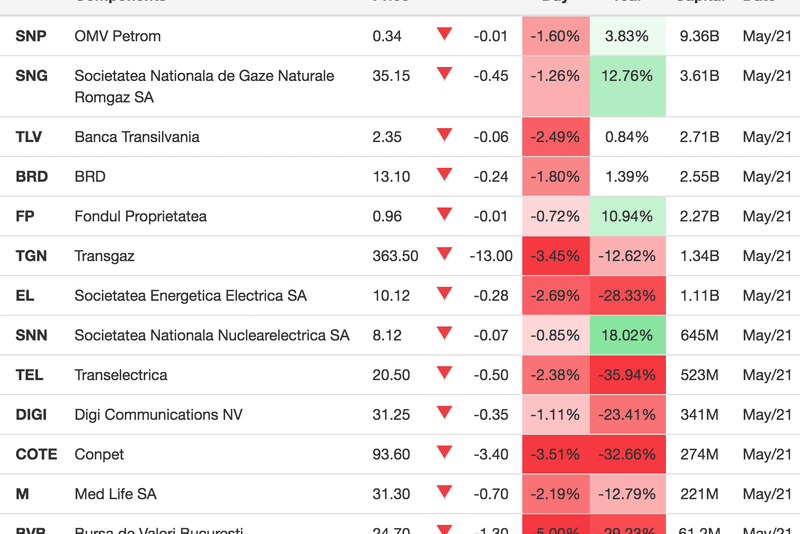Click the red arrow next to Conpet price

click(444, 453)
